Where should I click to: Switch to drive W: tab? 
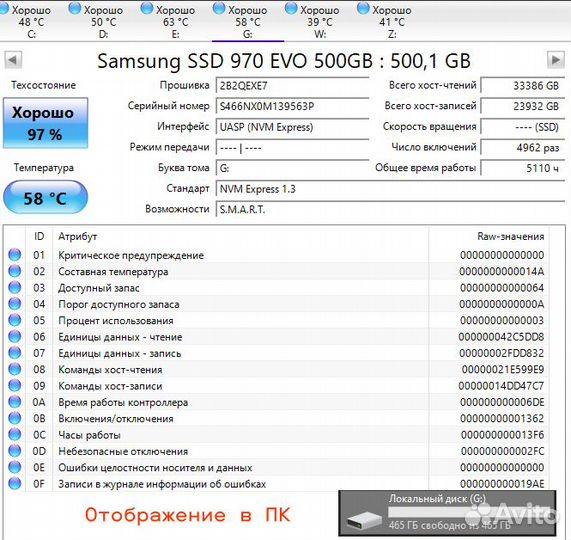(319, 21)
